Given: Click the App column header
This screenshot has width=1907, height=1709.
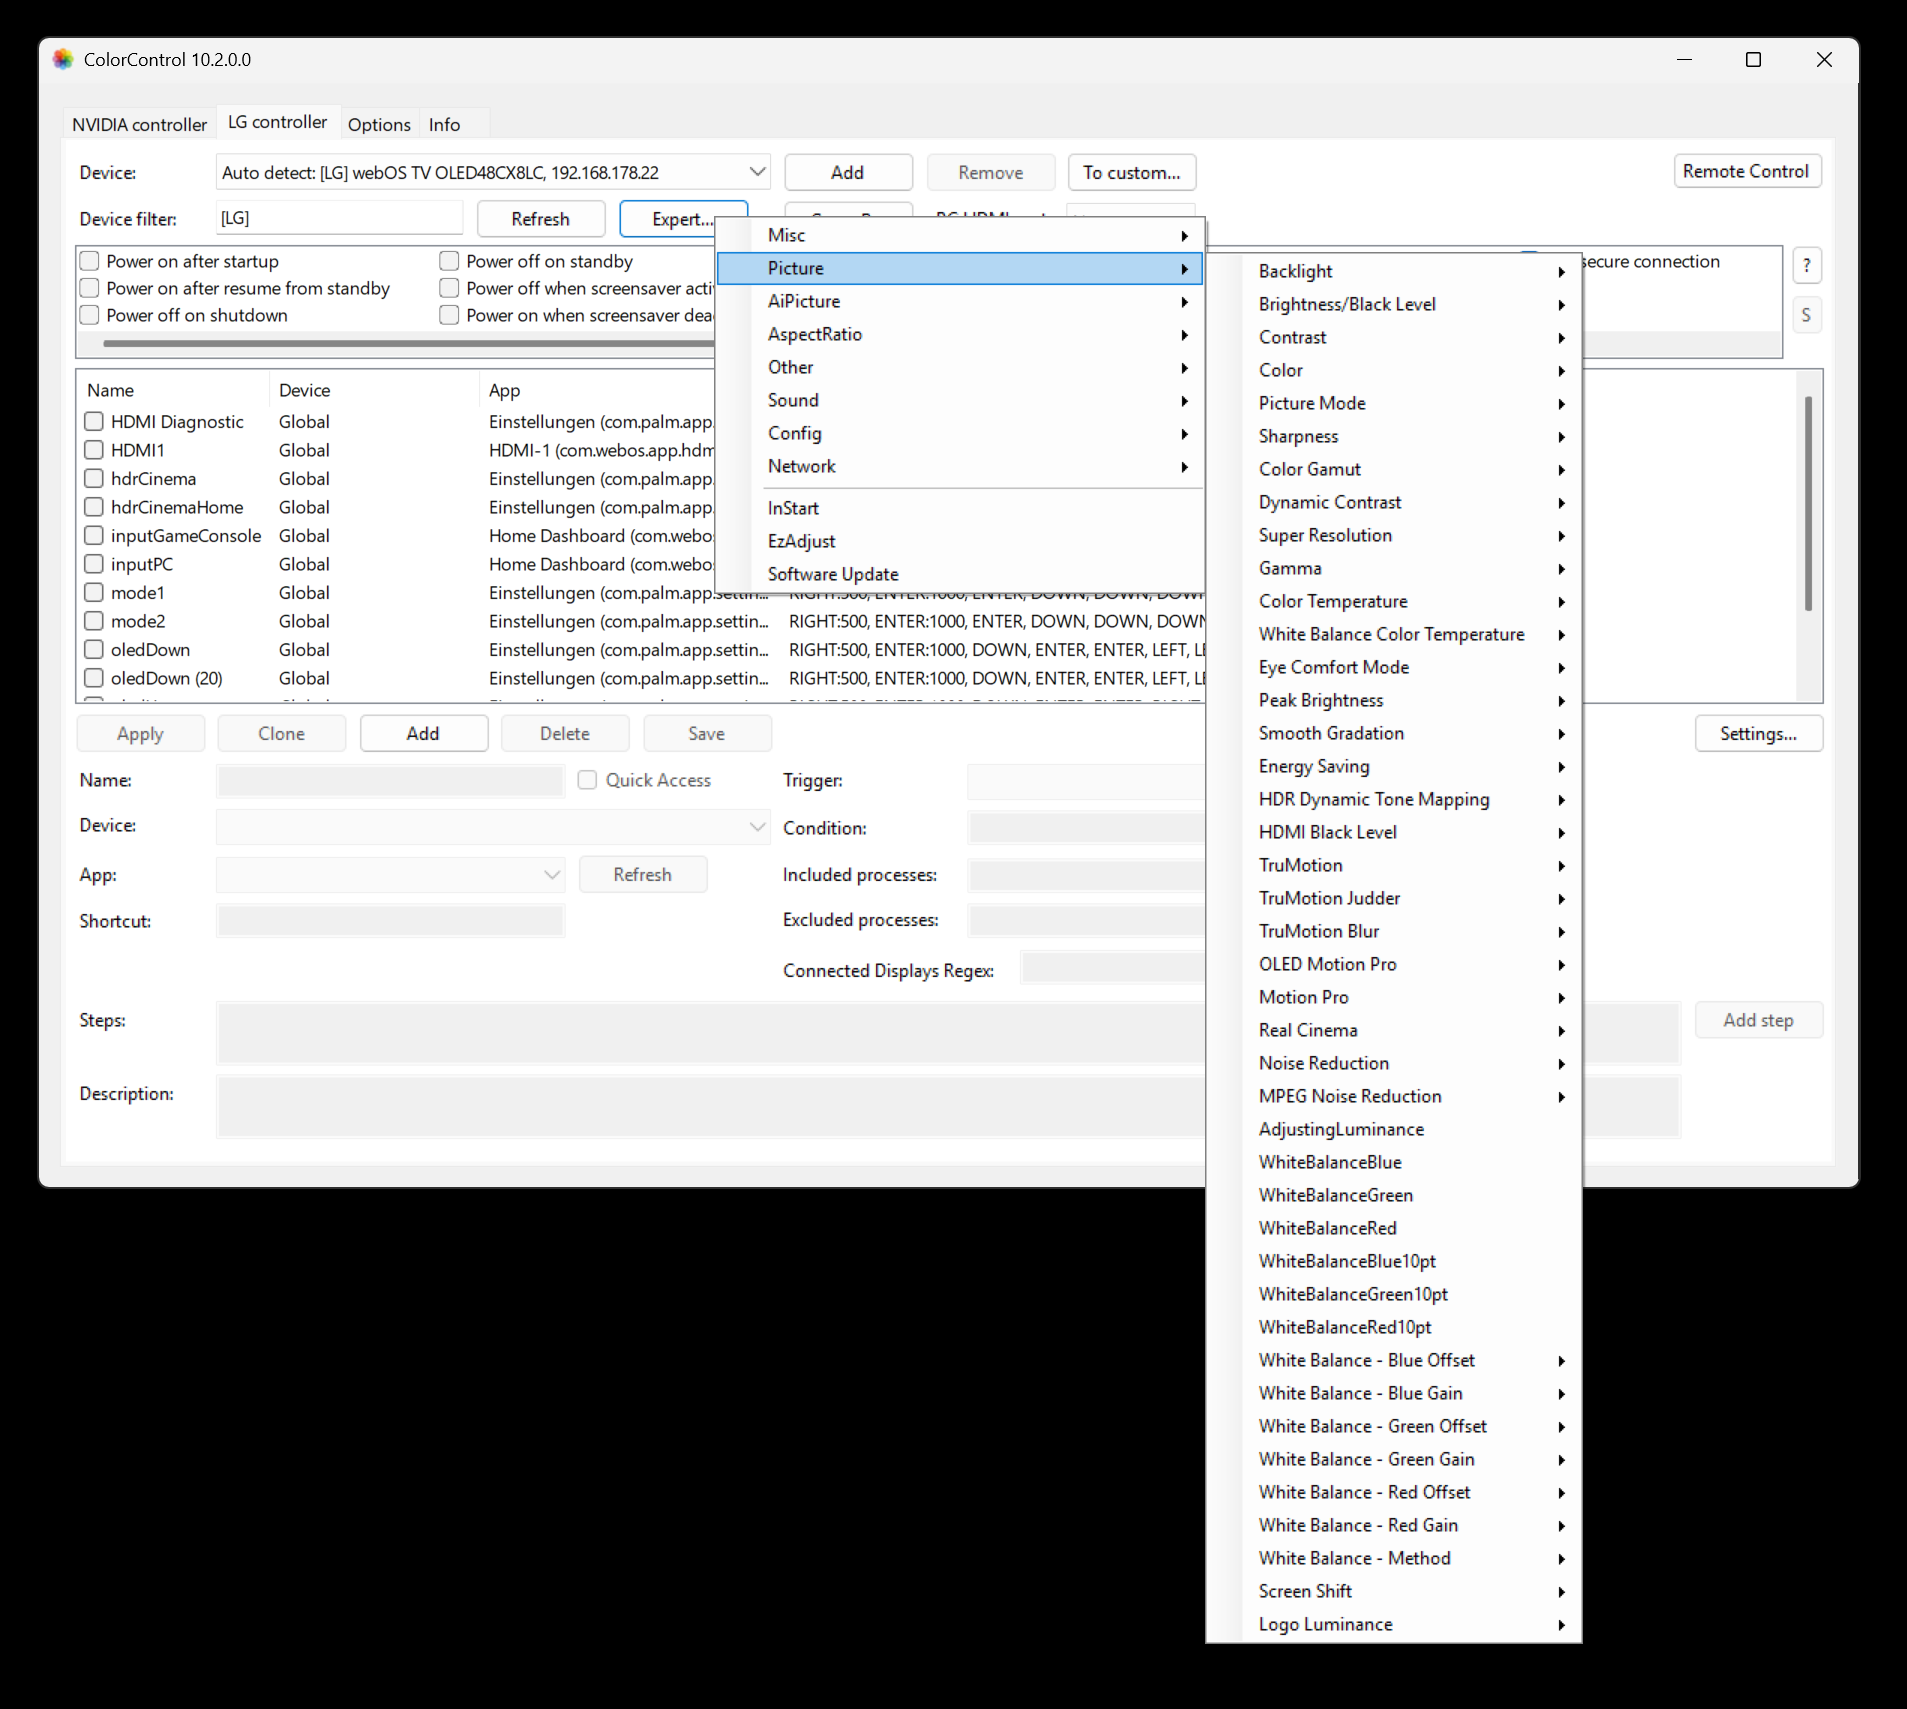Looking at the screenshot, I should [x=598, y=390].
